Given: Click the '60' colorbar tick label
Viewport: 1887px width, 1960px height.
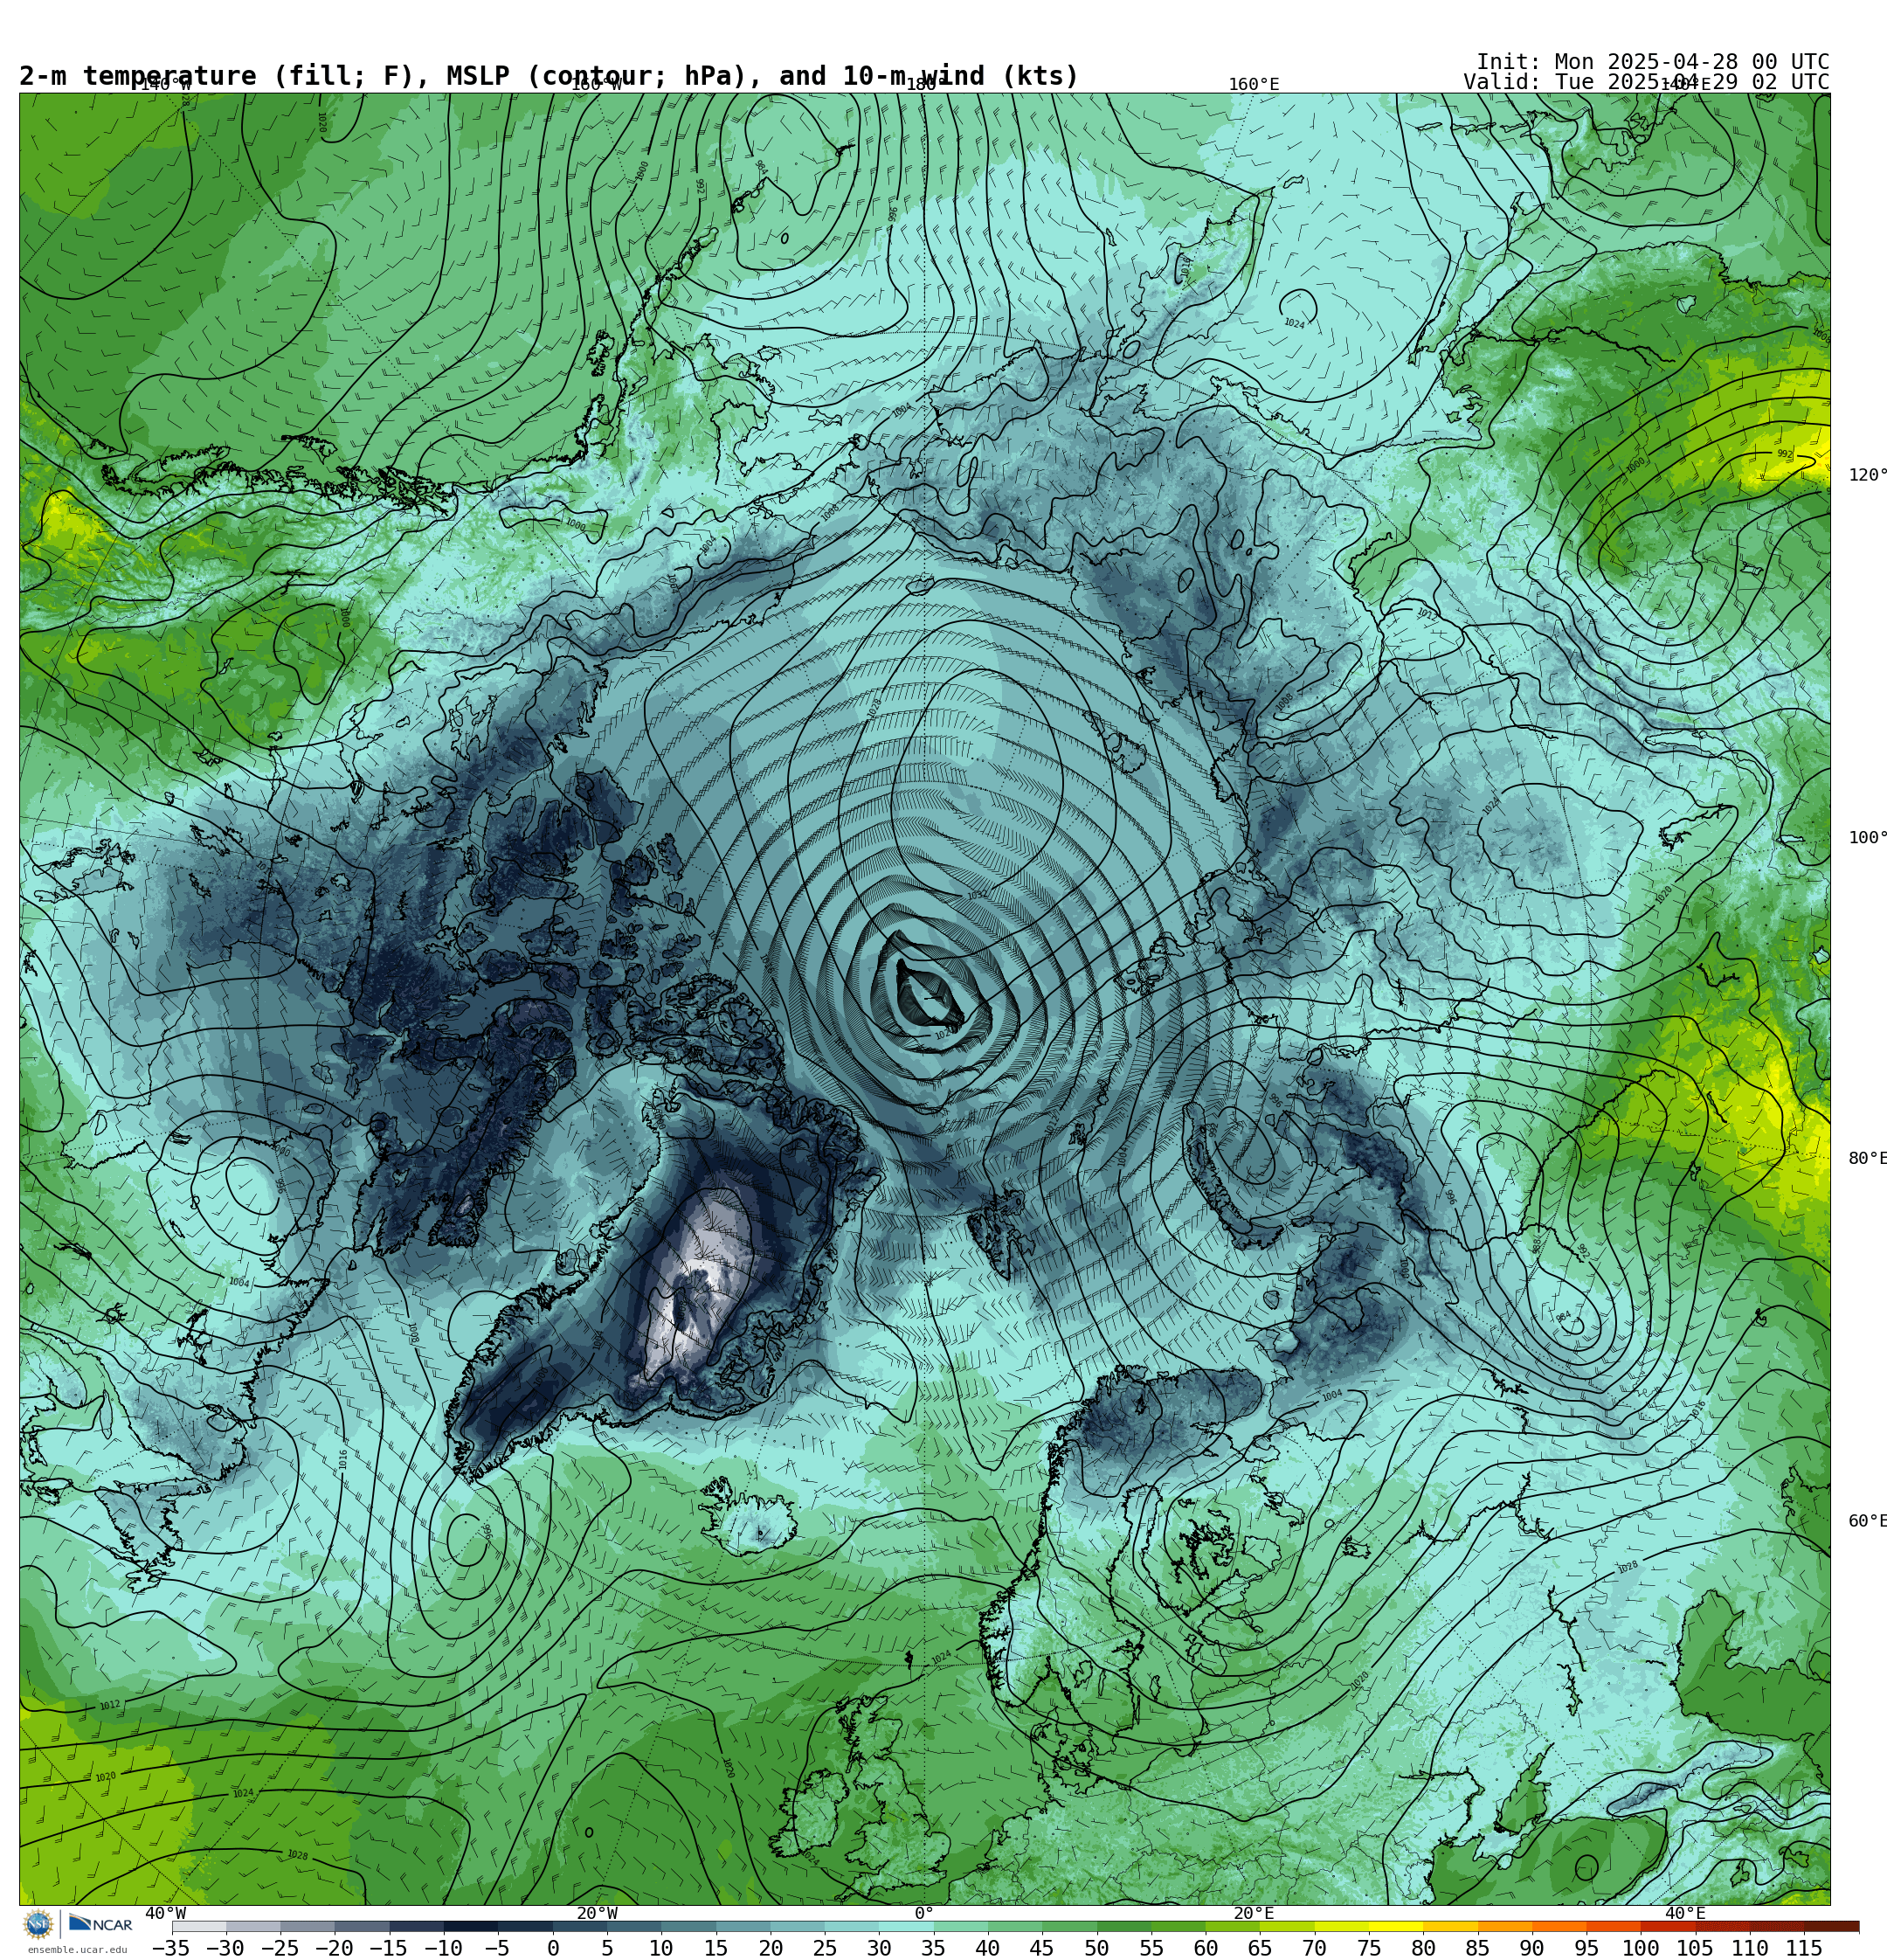Looking at the screenshot, I should (1205, 1948).
